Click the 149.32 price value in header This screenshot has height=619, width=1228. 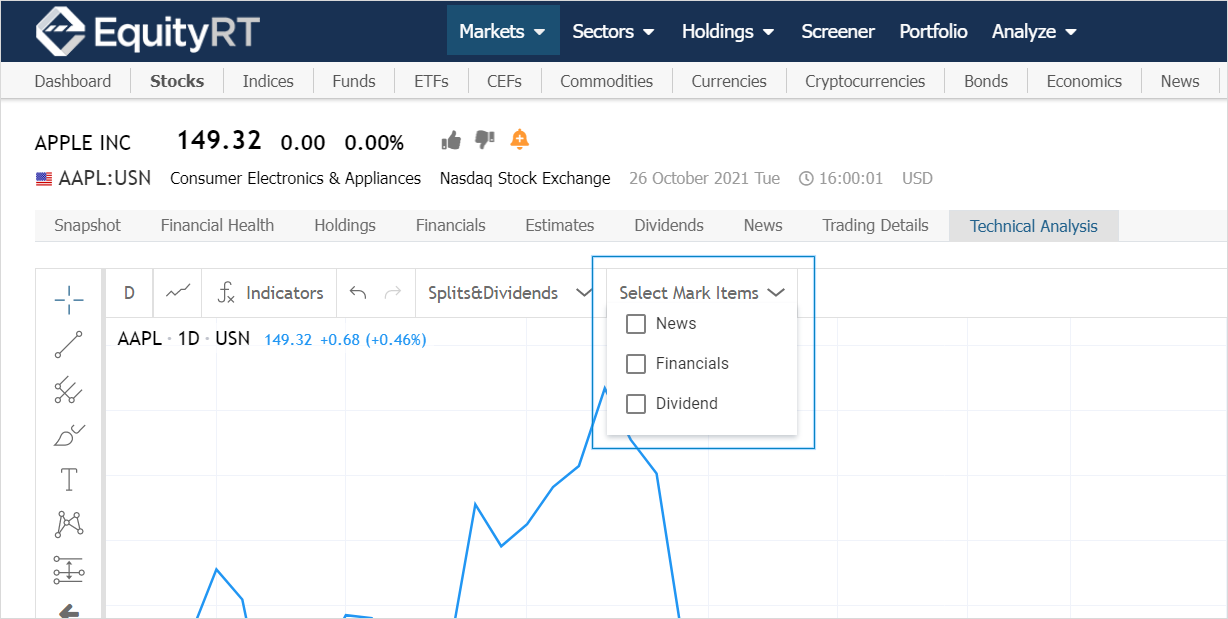coord(219,140)
